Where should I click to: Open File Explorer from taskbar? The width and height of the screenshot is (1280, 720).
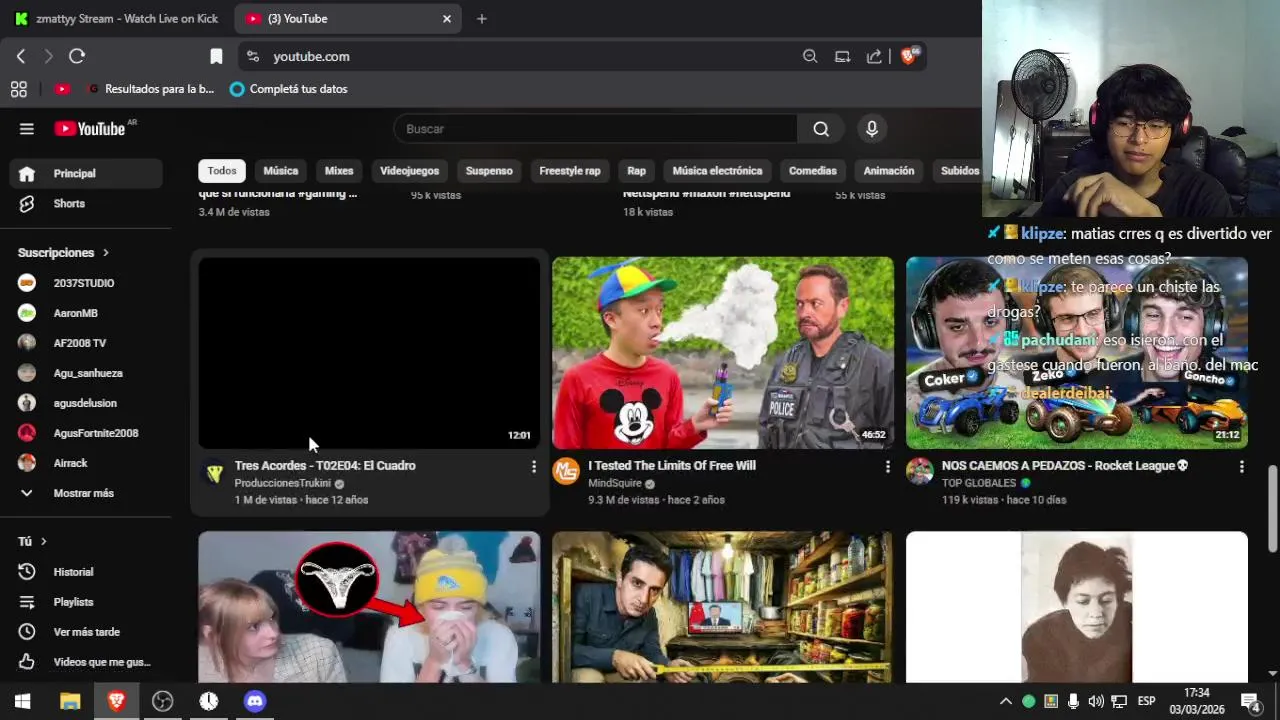(70, 701)
